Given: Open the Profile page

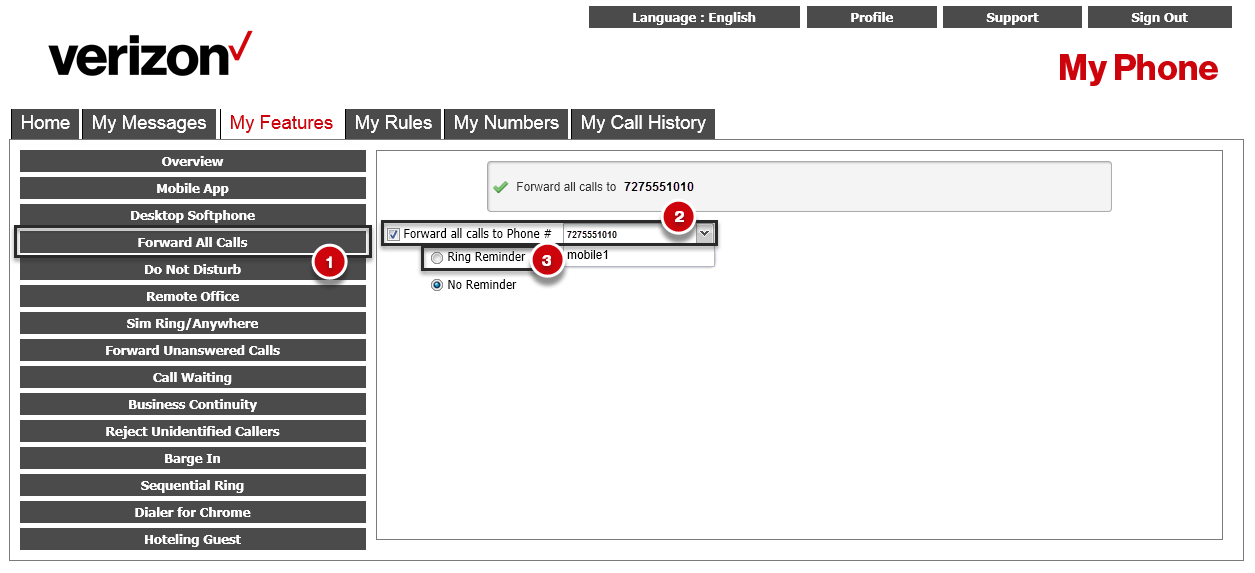Looking at the screenshot, I should [x=872, y=17].
